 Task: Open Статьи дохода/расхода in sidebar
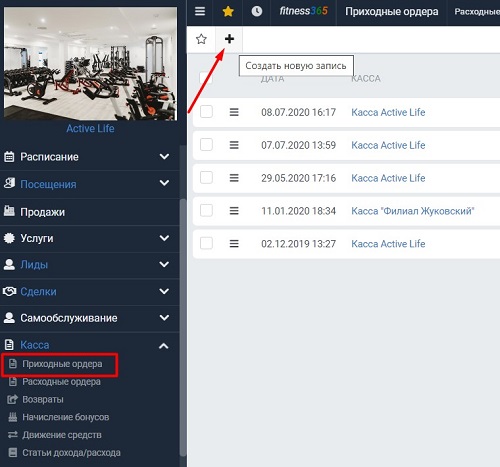(71, 453)
